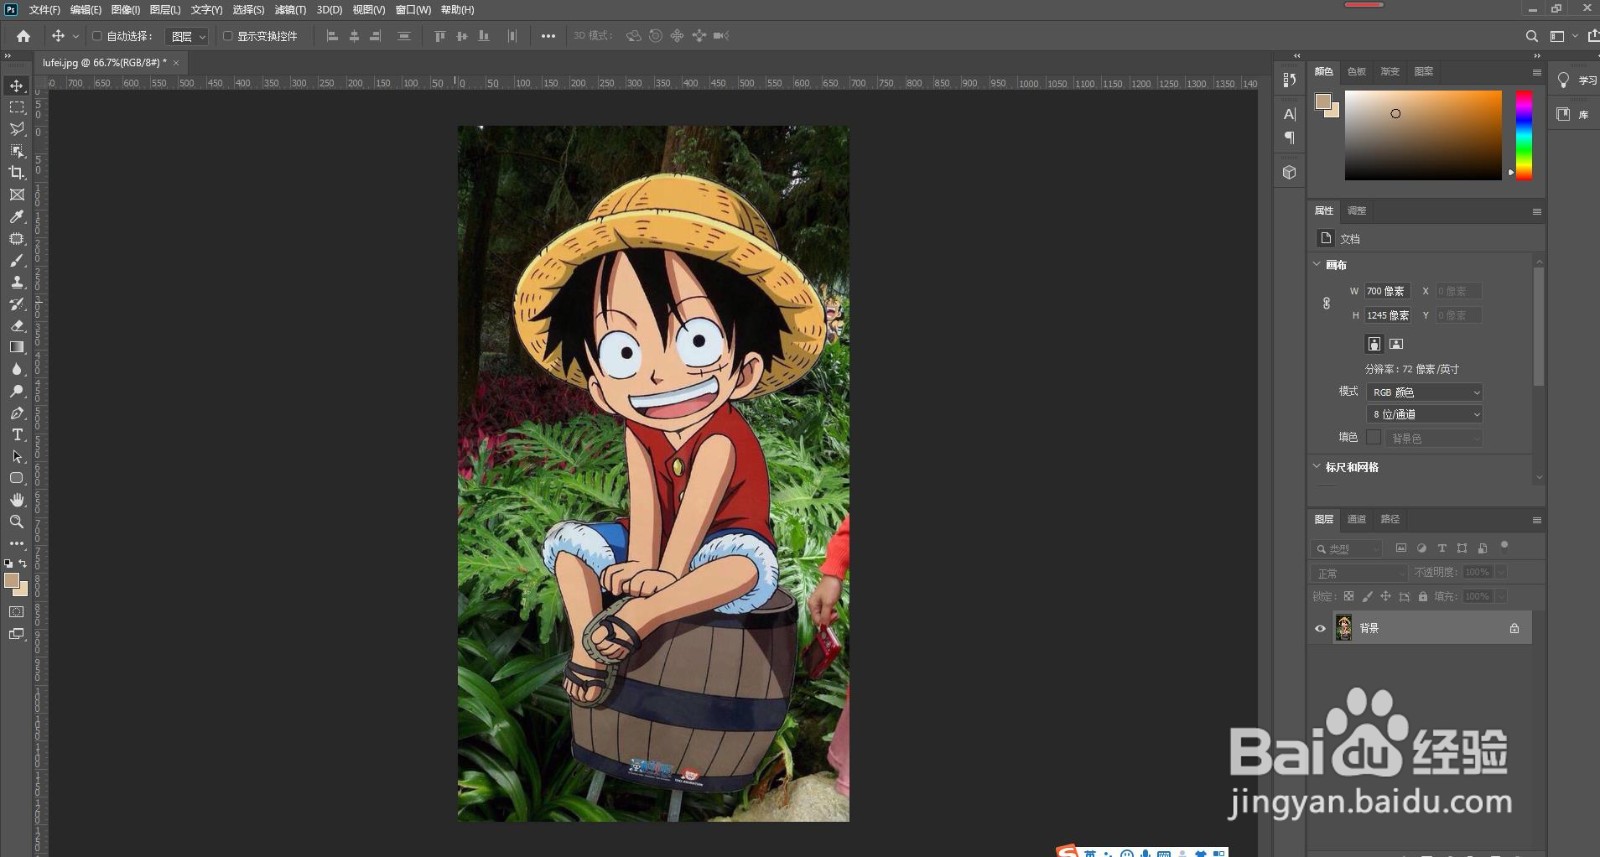Click inside the orange color picker field
1600x857 pixels.
(x=1423, y=135)
